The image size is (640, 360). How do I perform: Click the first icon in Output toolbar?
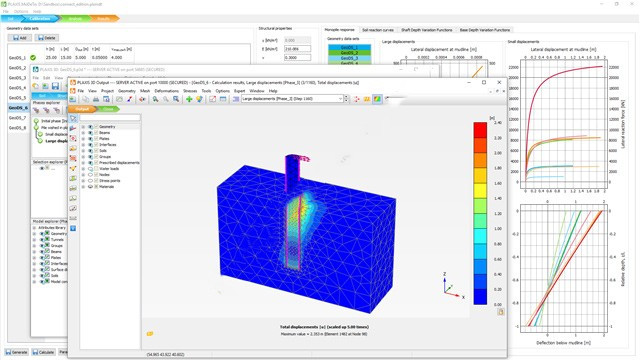point(73,99)
